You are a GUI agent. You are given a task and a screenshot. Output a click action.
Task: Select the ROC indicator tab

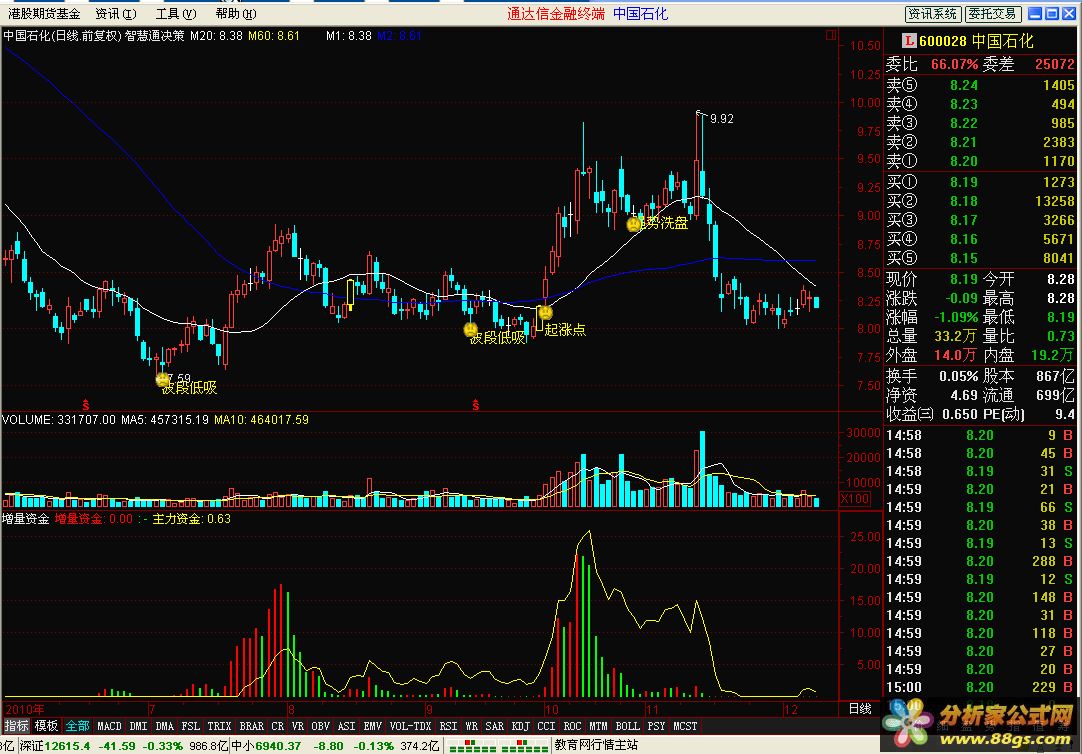pos(572,726)
